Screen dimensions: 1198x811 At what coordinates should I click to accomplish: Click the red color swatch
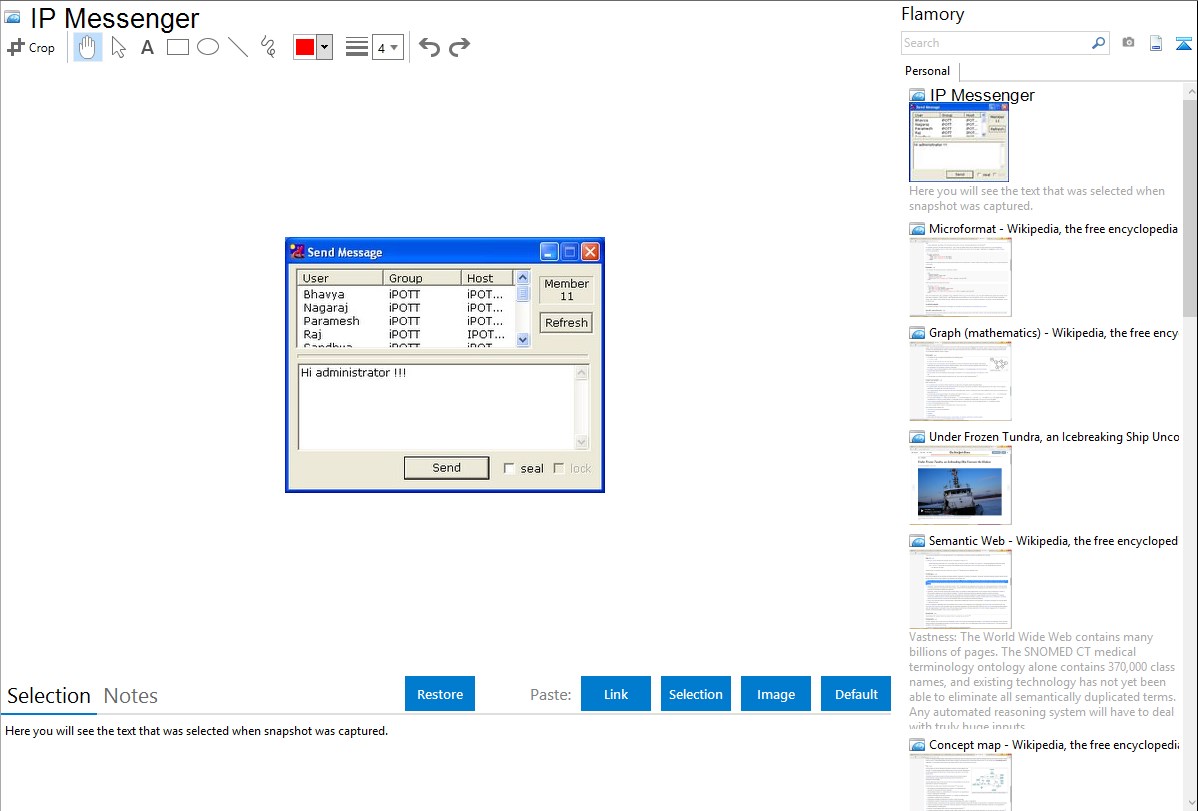click(305, 47)
